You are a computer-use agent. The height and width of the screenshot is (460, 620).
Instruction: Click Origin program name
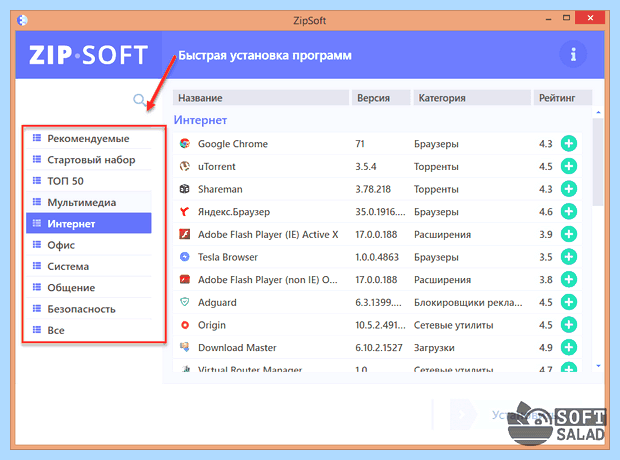212,325
